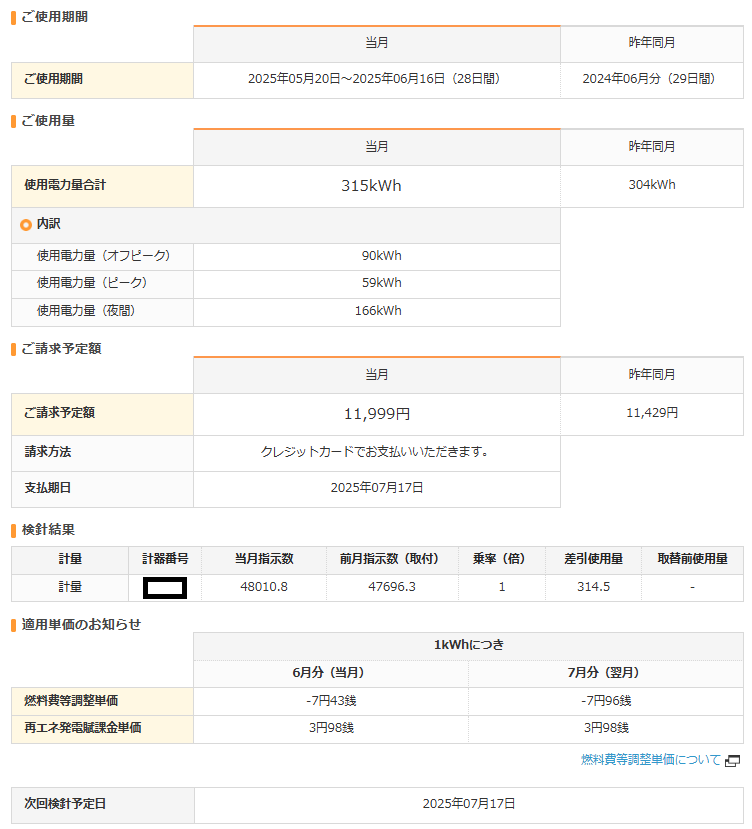Click the -7円96銭 next-month fuel adjustment
Viewport: 752px width, 829px height.
[606, 701]
